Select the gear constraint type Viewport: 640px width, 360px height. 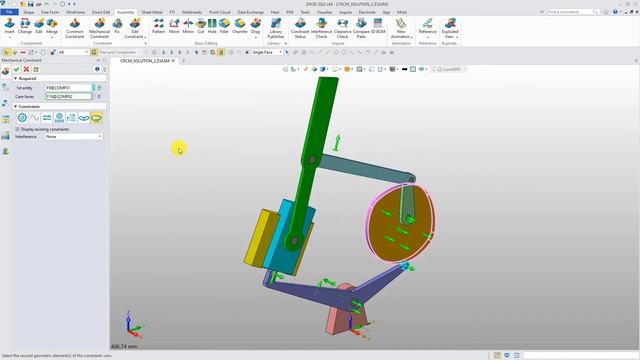tap(22, 118)
